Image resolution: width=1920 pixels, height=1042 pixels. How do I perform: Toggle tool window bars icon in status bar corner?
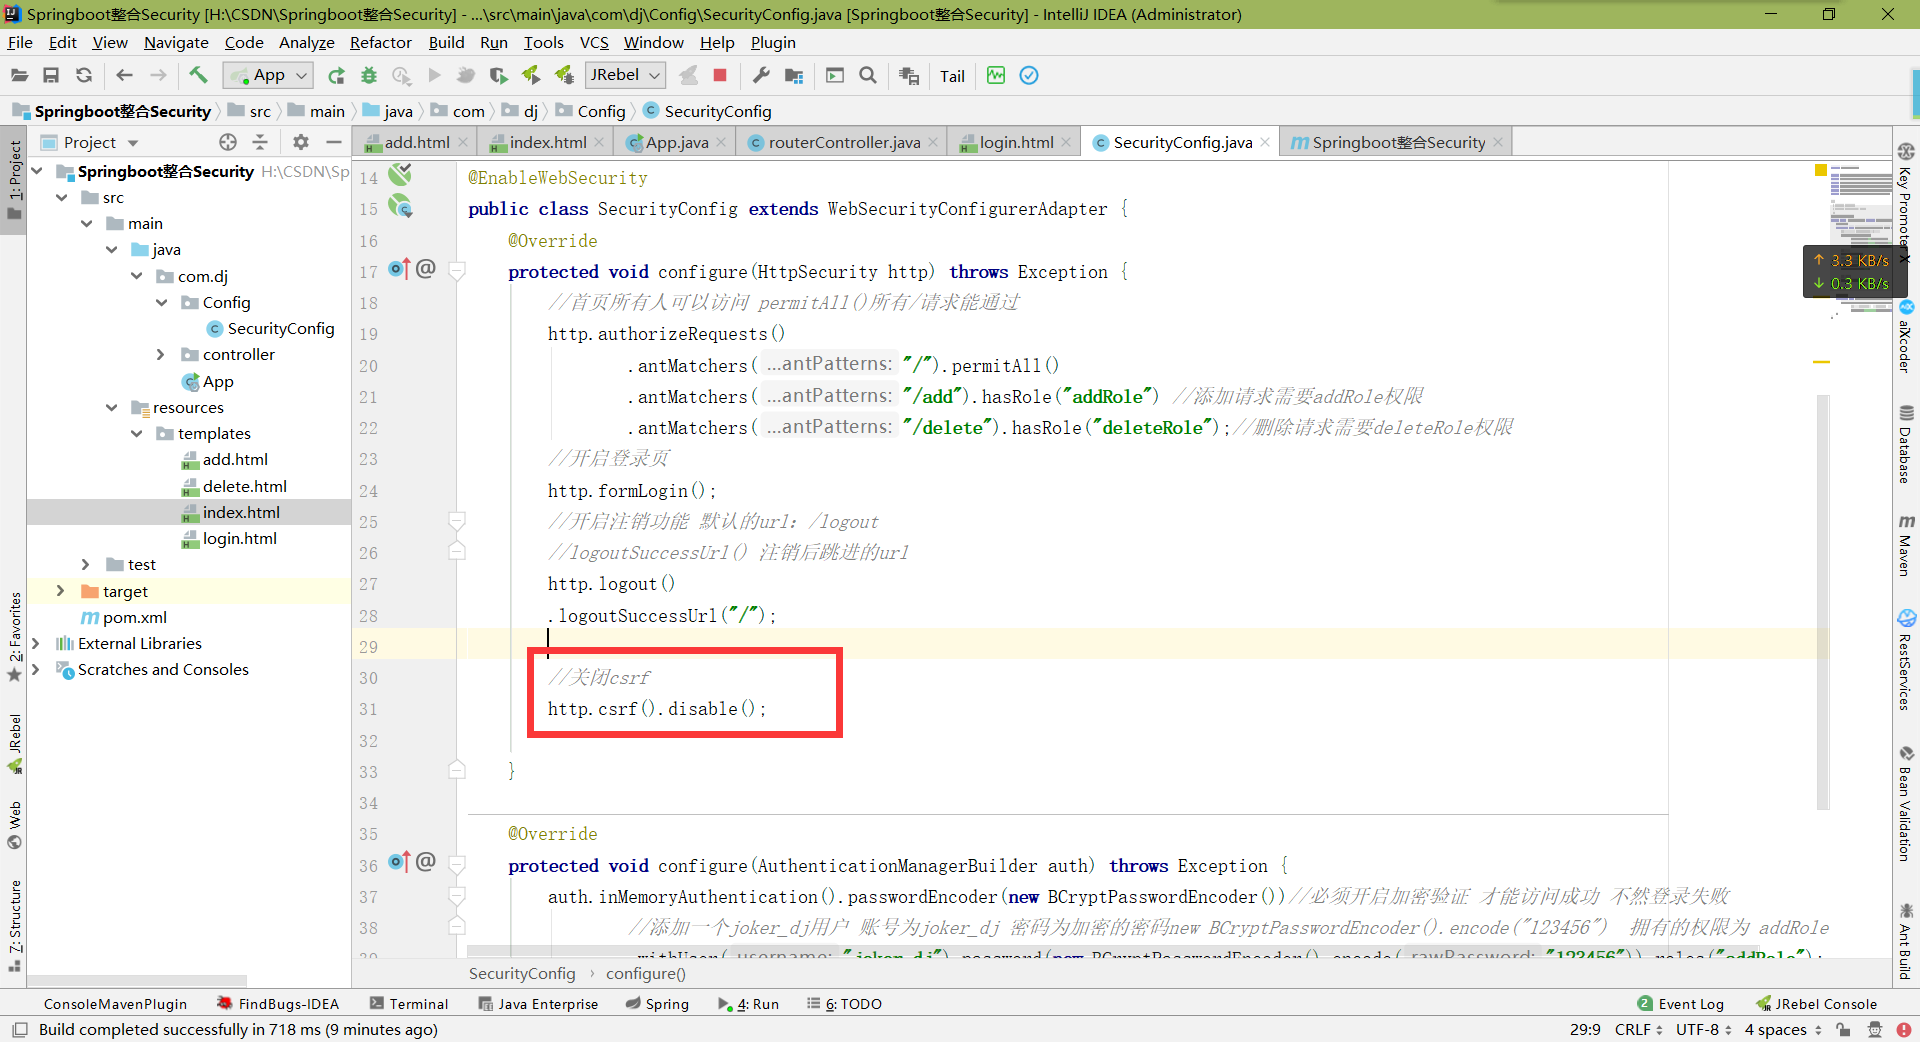[19, 1029]
